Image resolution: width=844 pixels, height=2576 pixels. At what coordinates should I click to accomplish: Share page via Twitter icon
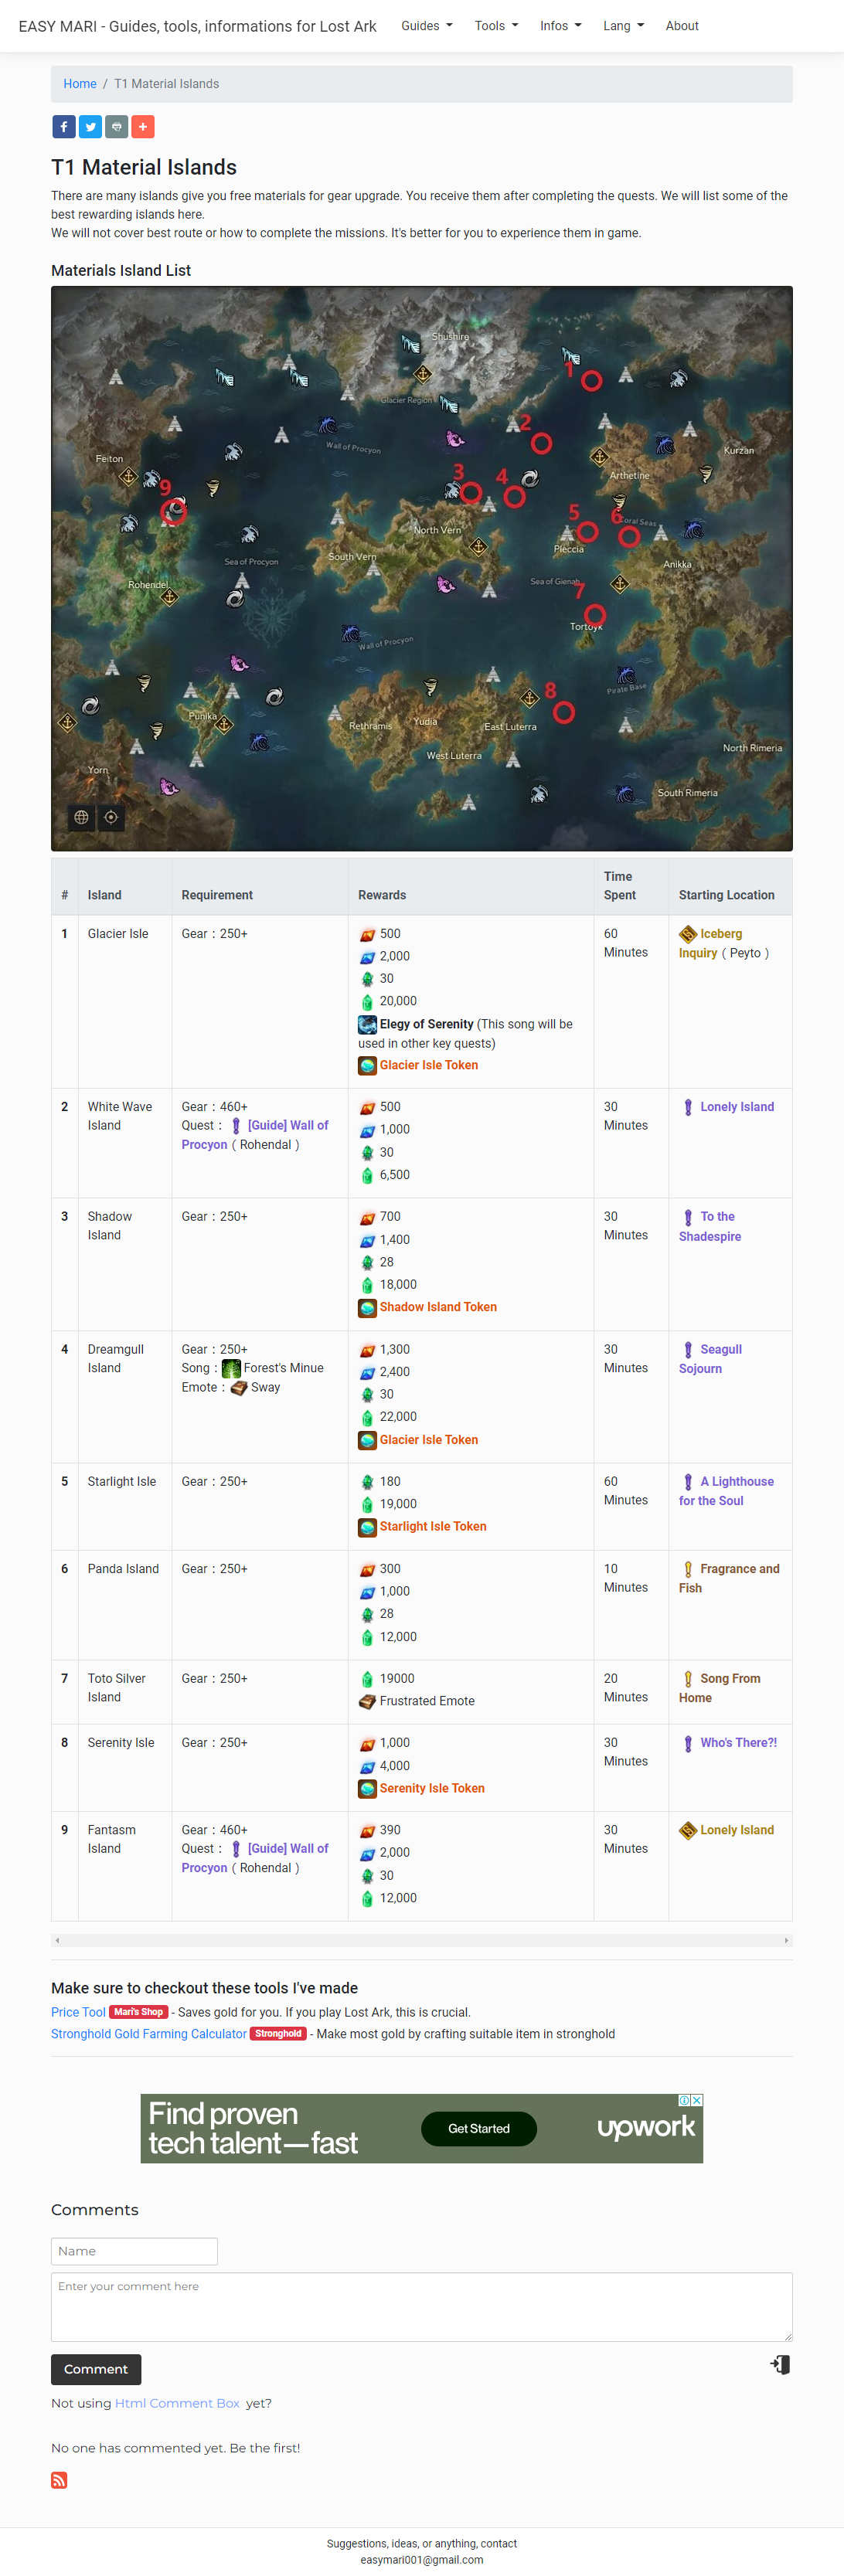click(90, 127)
